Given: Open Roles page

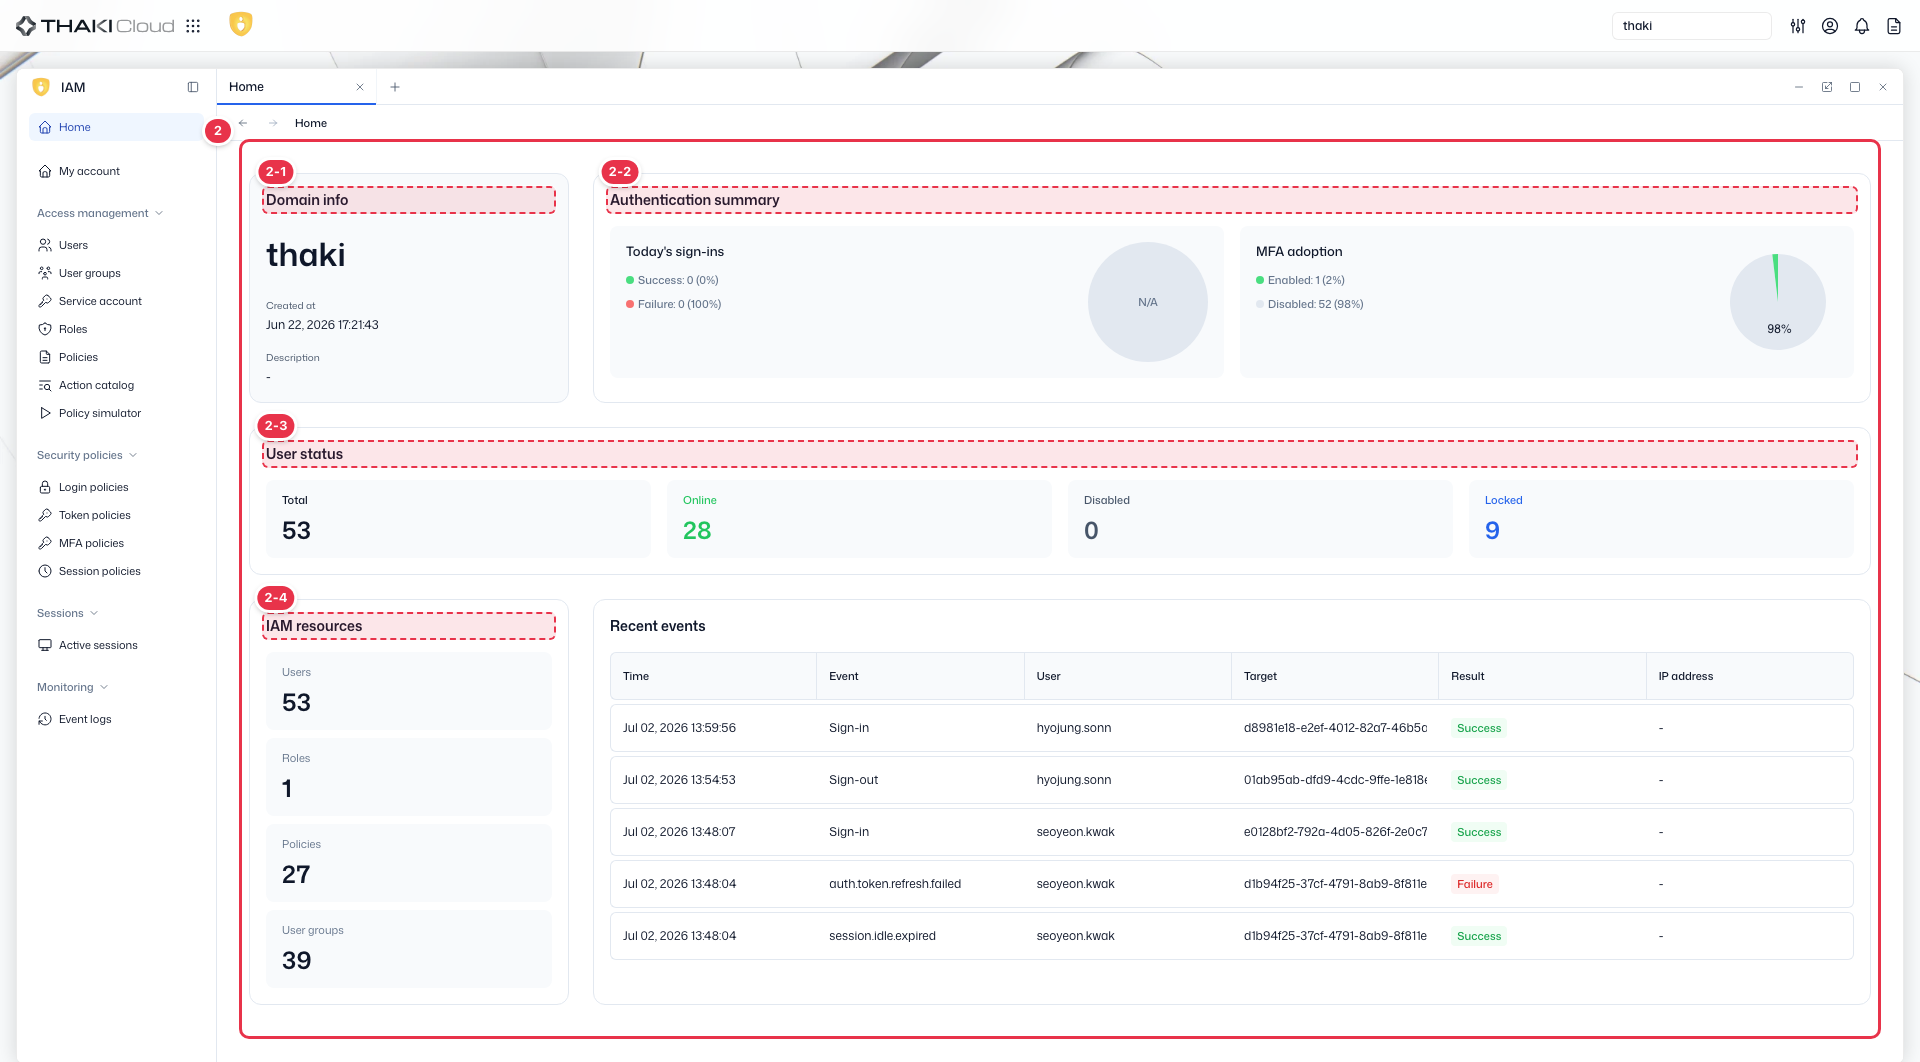Looking at the screenshot, I should pyautogui.click(x=116, y=329).
